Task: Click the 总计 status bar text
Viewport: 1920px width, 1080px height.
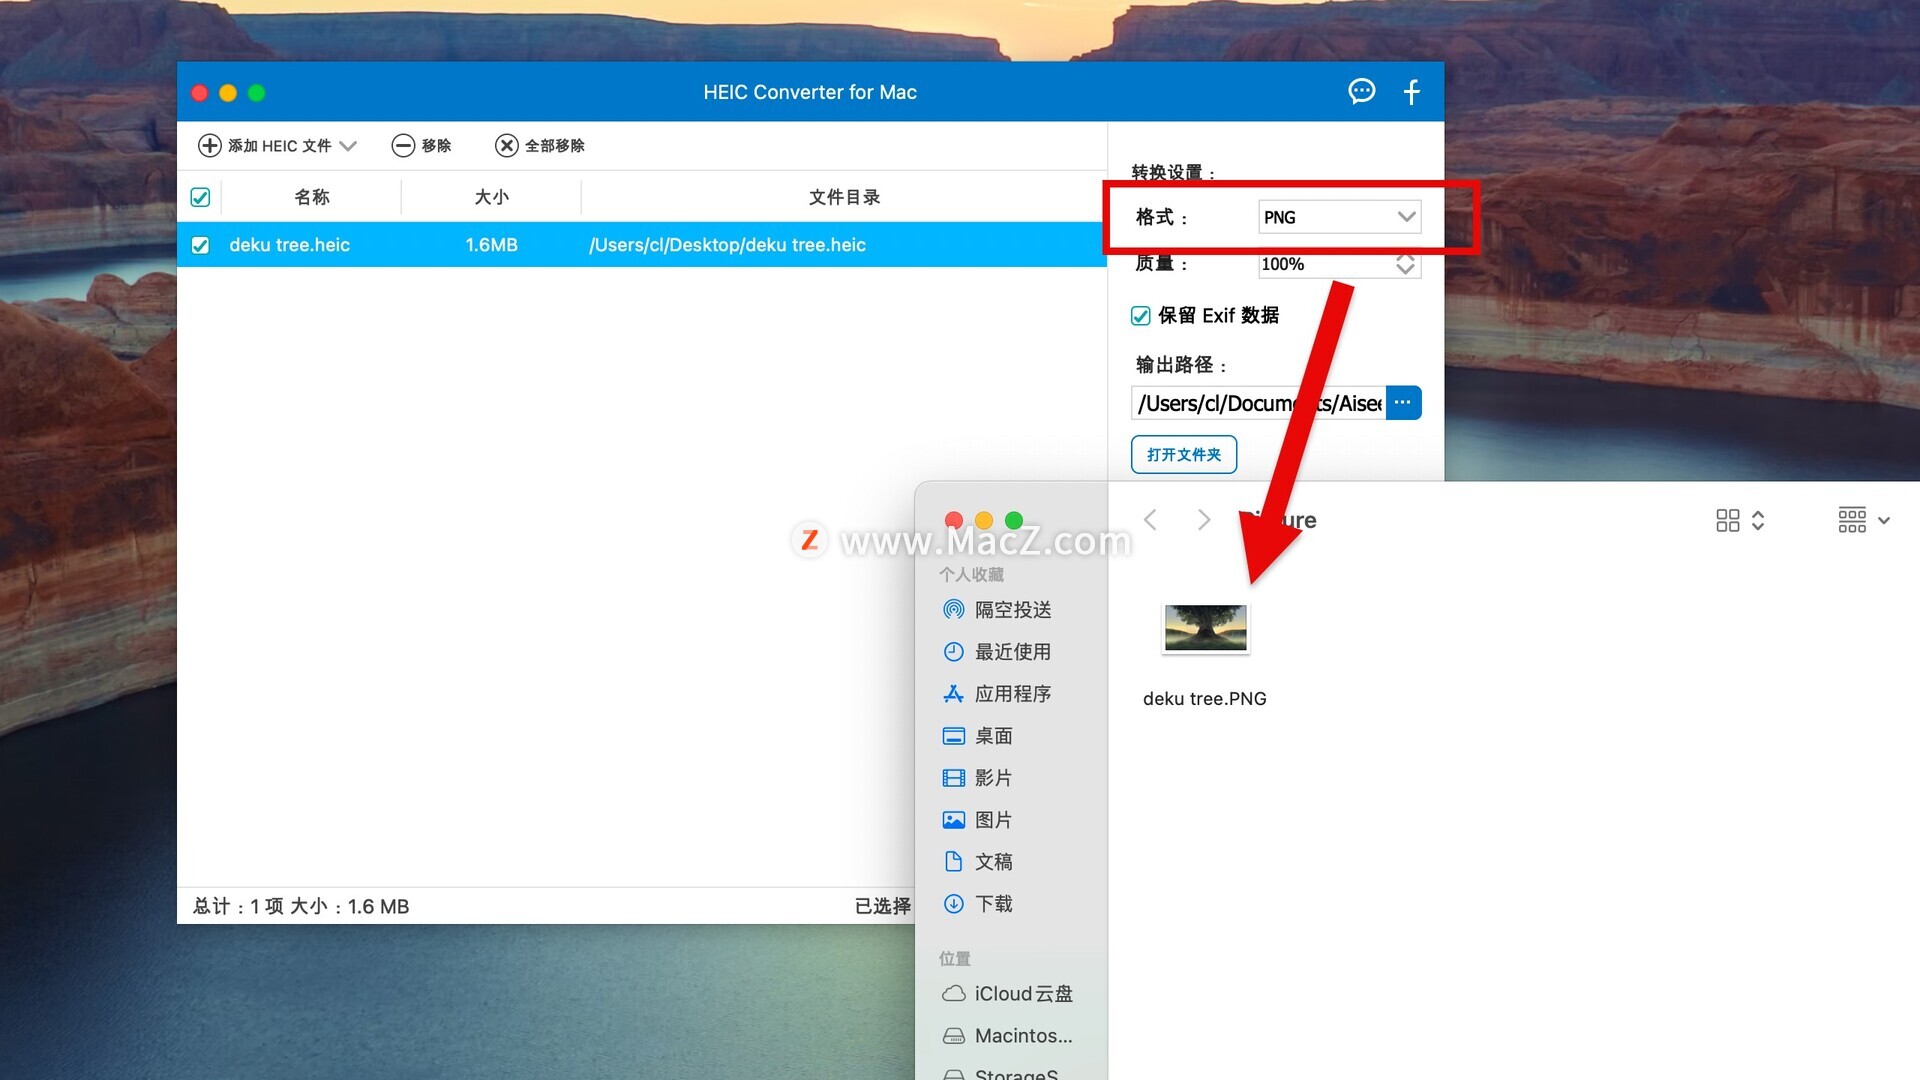Action: [x=301, y=907]
